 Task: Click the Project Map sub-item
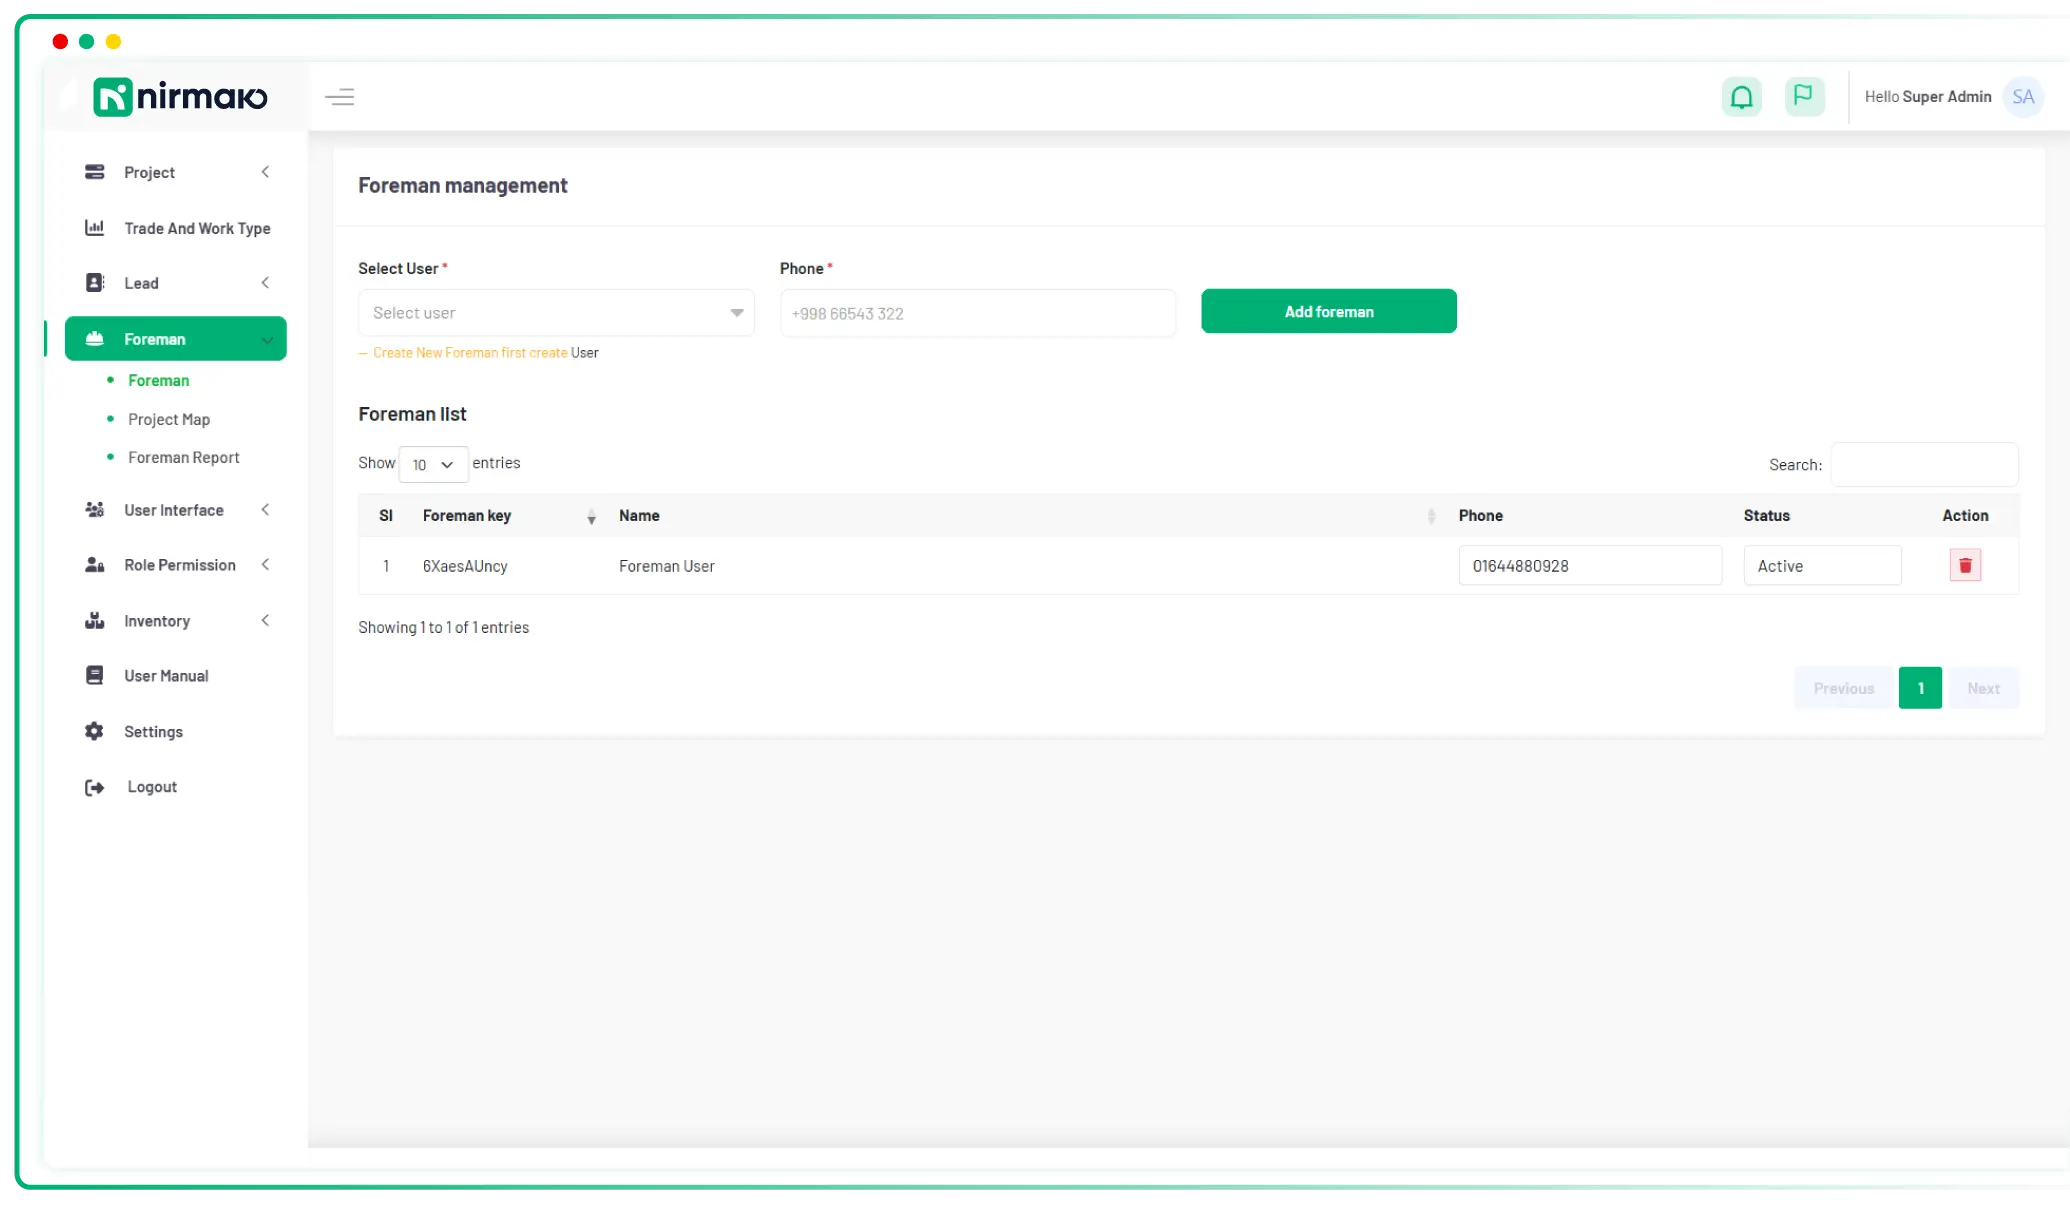pyautogui.click(x=169, y=418)
